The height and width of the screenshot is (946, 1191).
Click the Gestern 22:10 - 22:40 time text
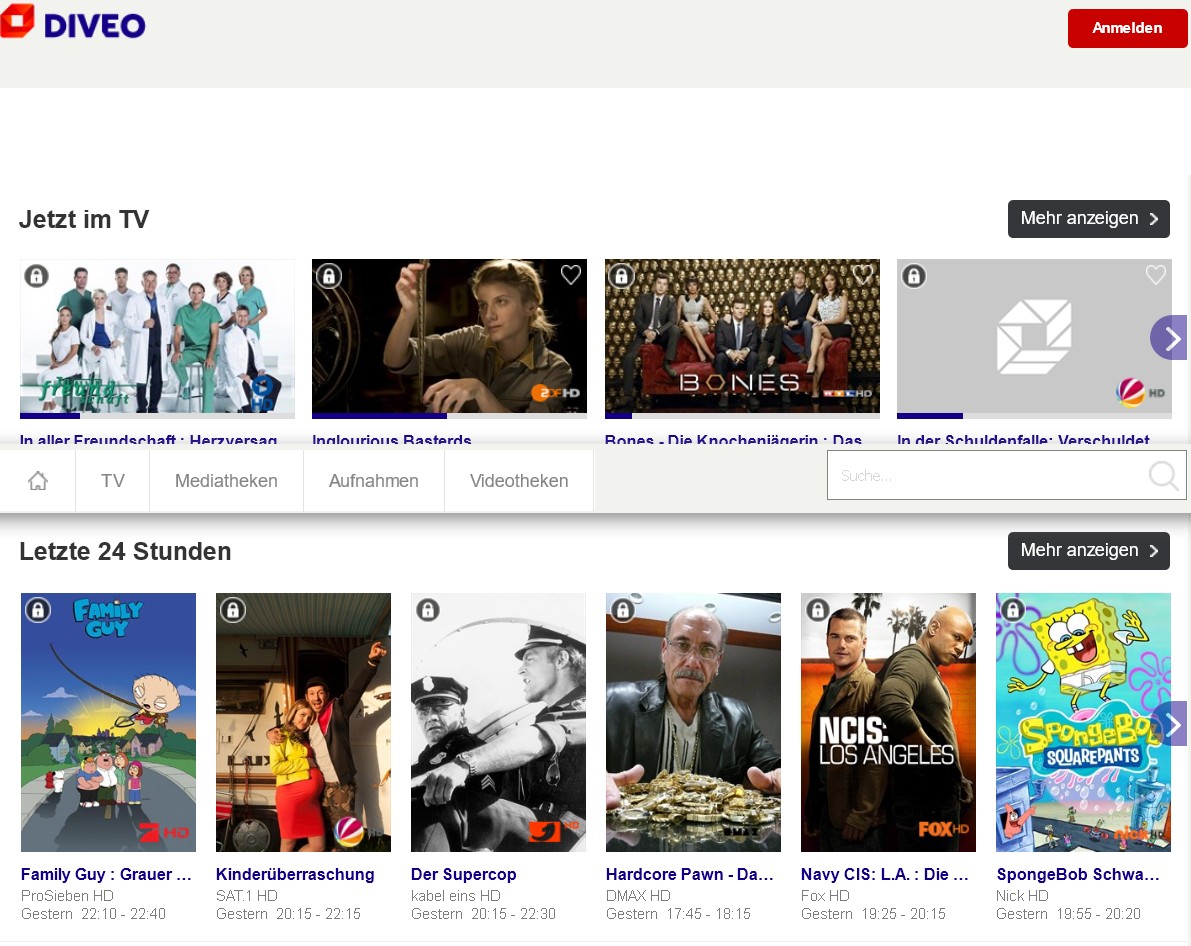tap(93, 914)
